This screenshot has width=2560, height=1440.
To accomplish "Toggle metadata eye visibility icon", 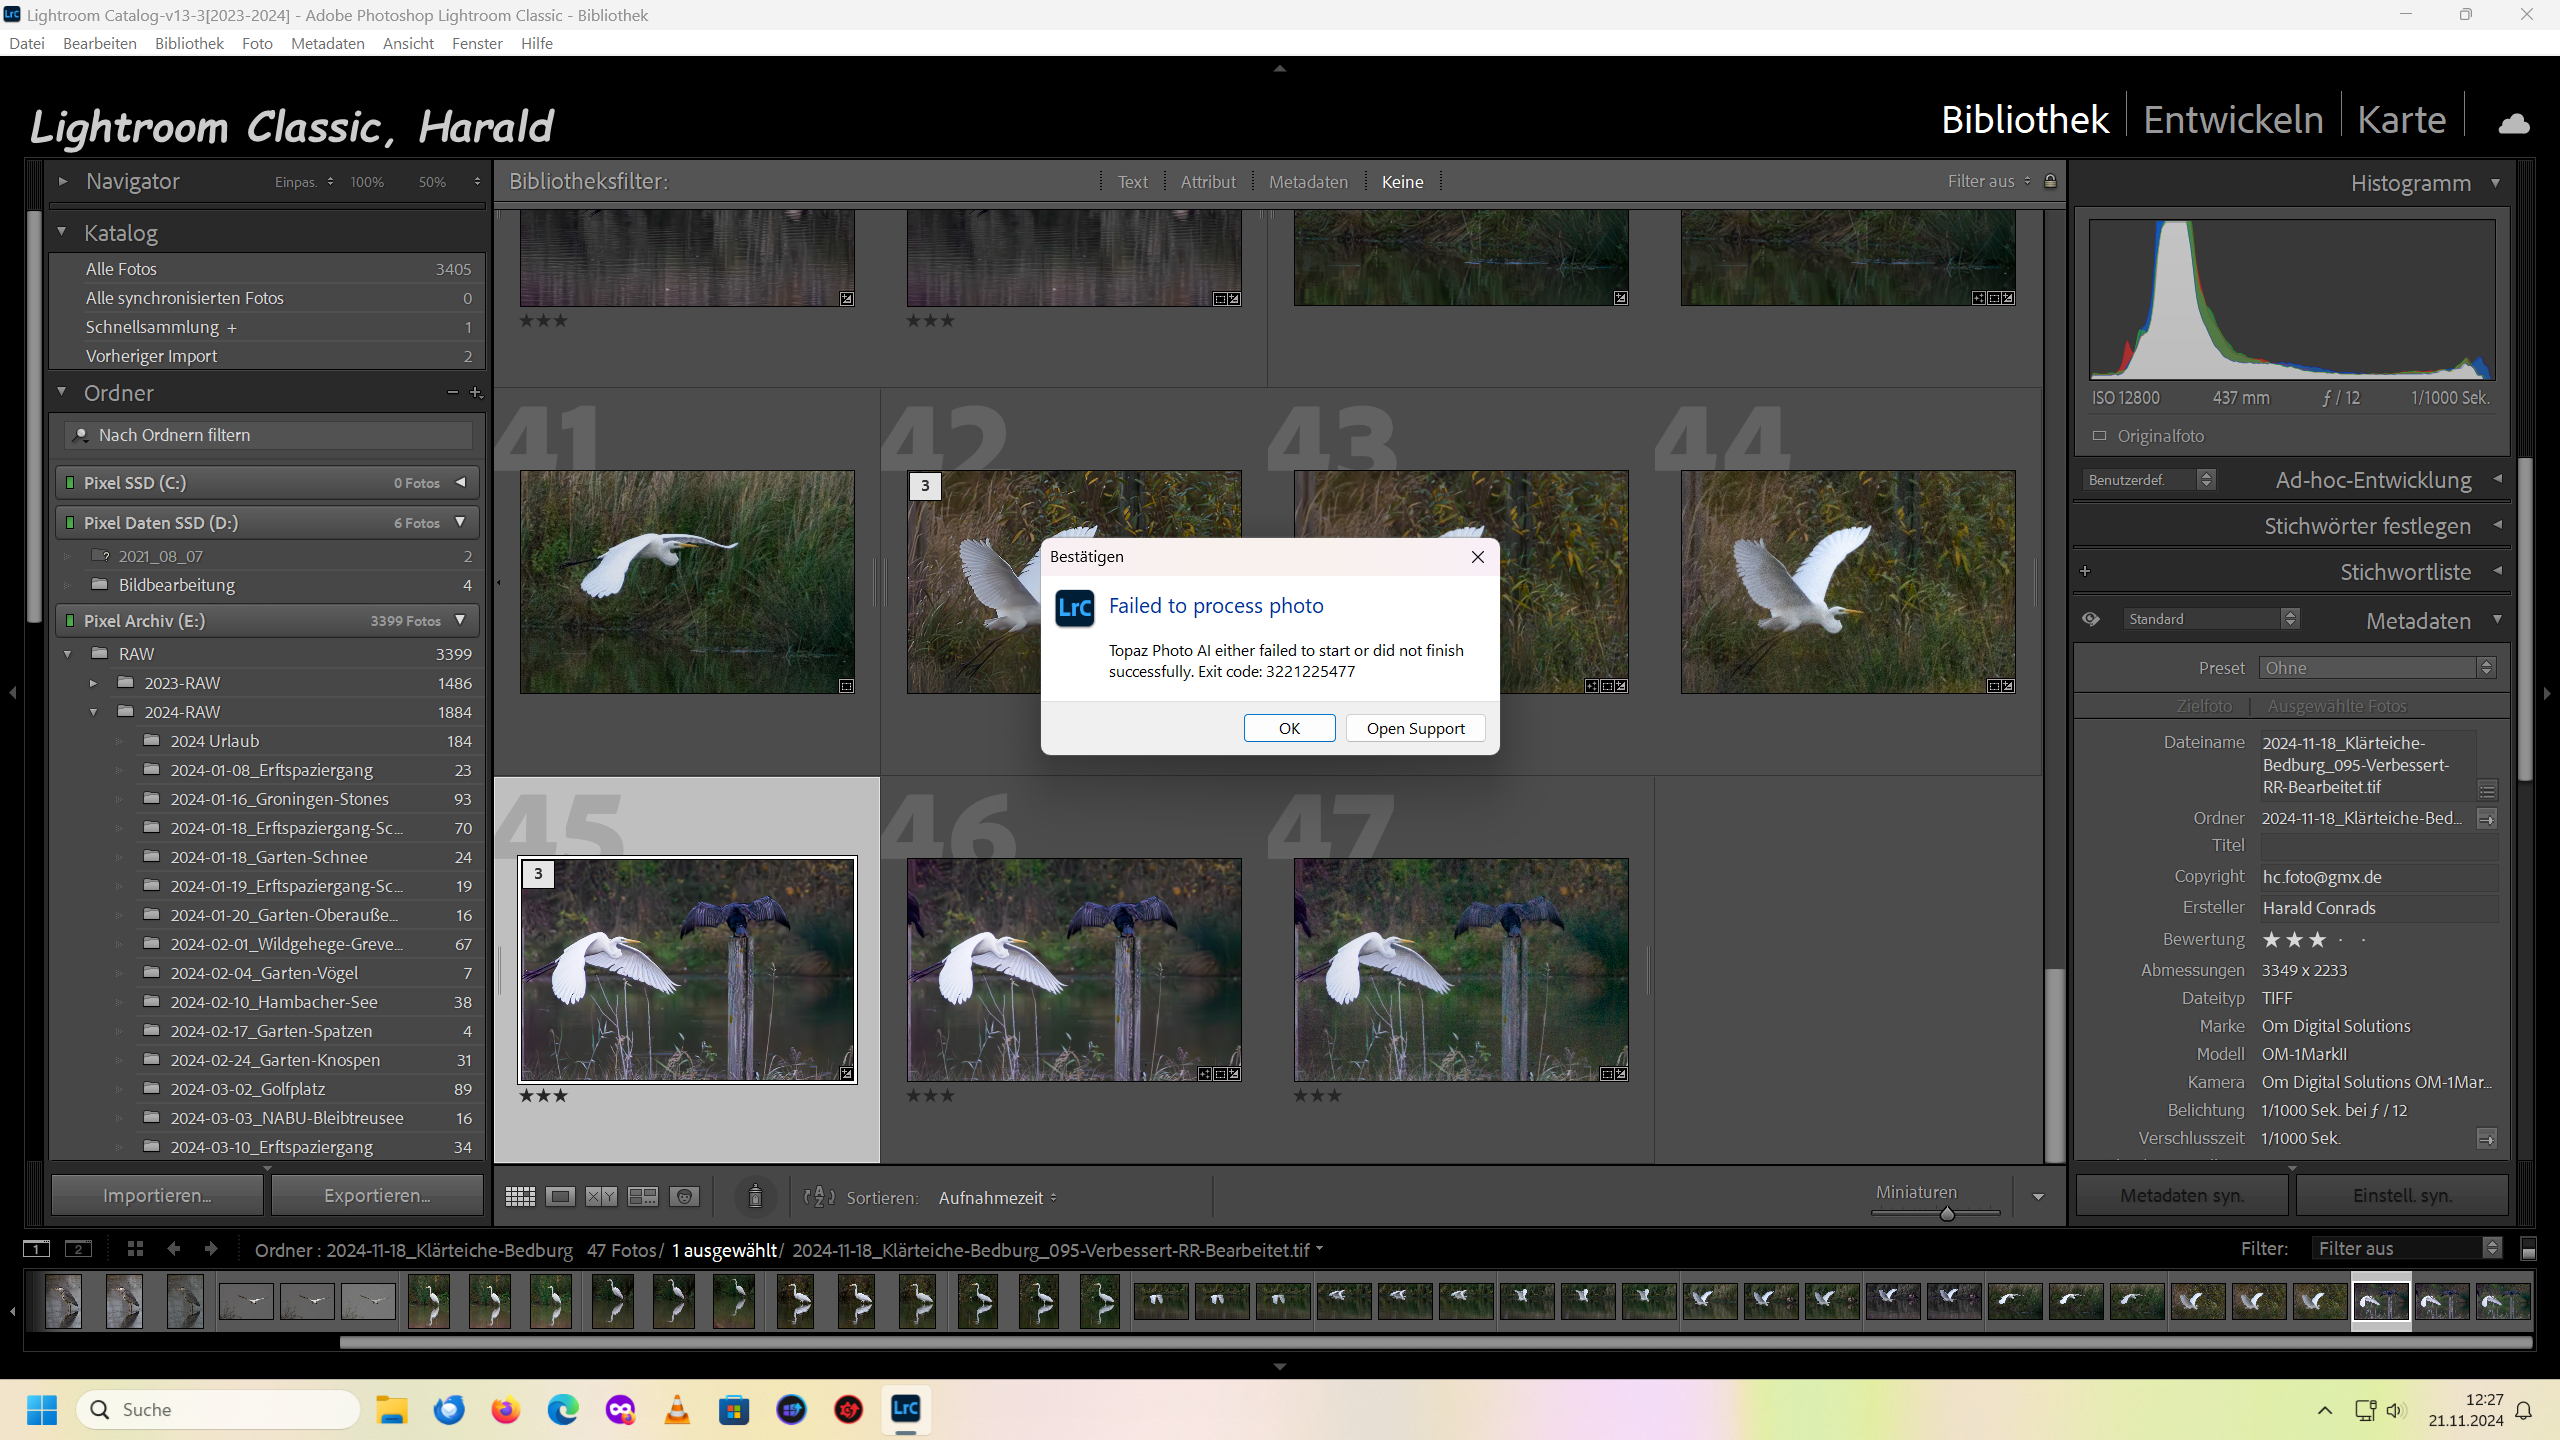I will [2091, 619].
